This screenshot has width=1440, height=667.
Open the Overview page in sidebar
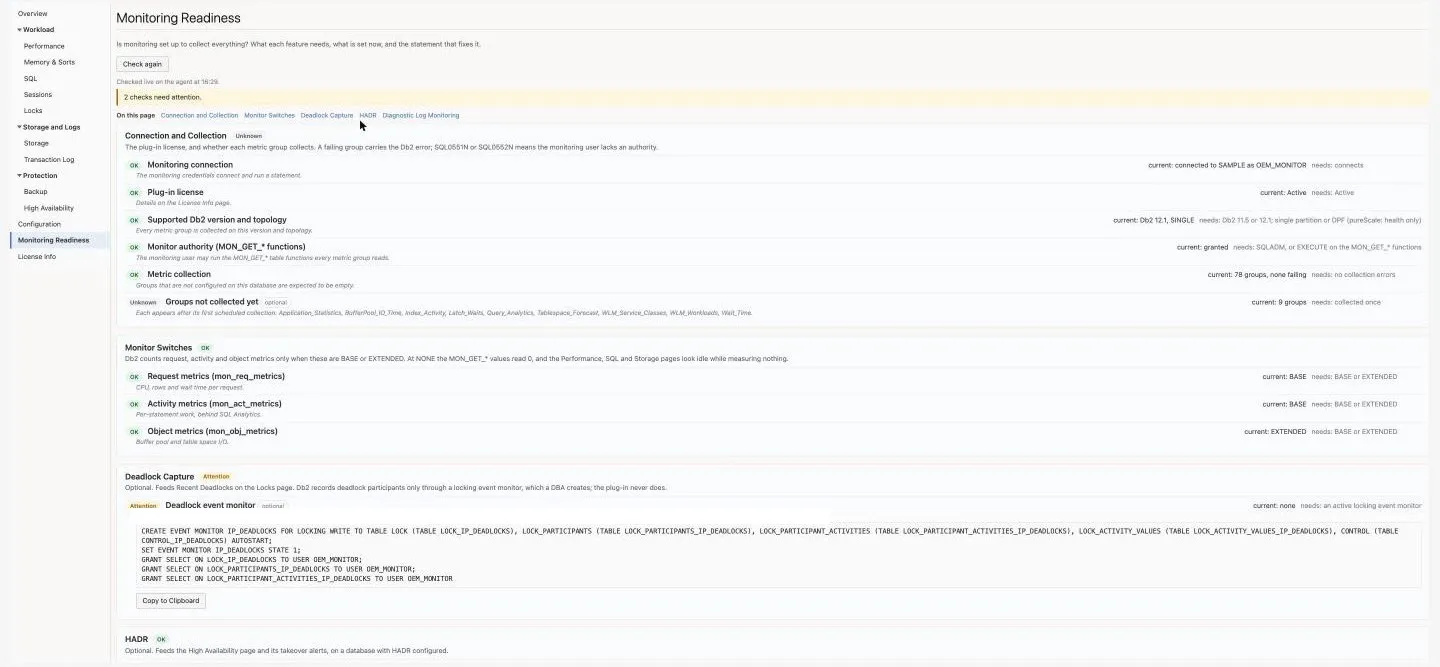[x=32, y=13]
